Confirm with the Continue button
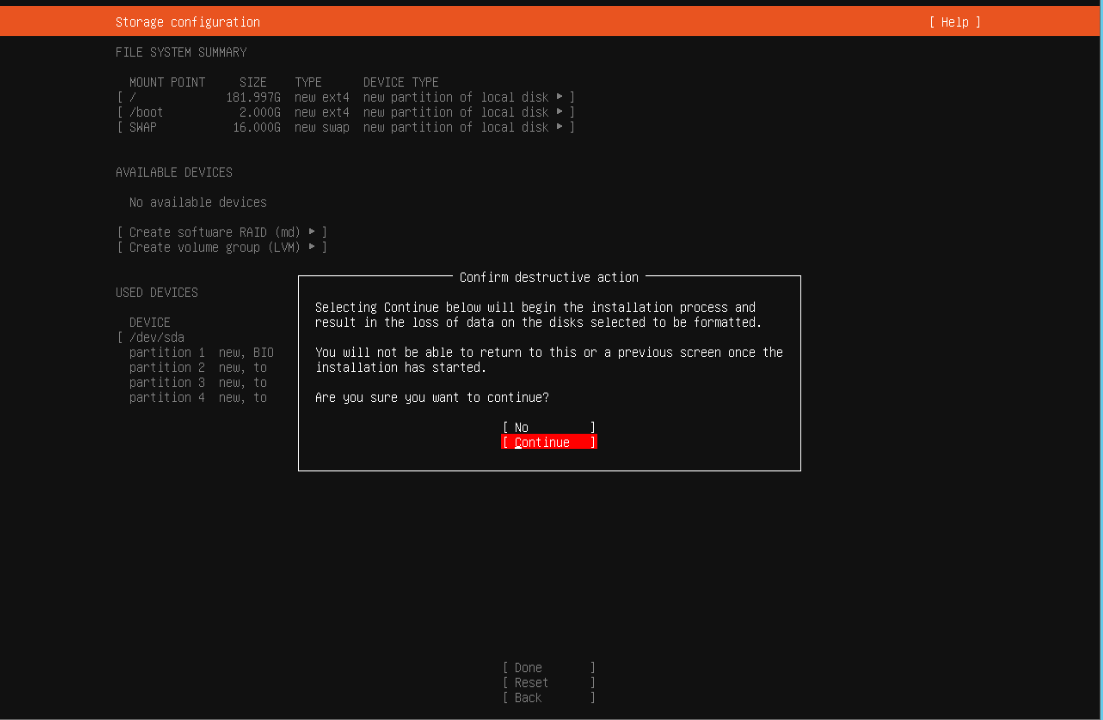 pyautogui.click(x=549, y=442)
